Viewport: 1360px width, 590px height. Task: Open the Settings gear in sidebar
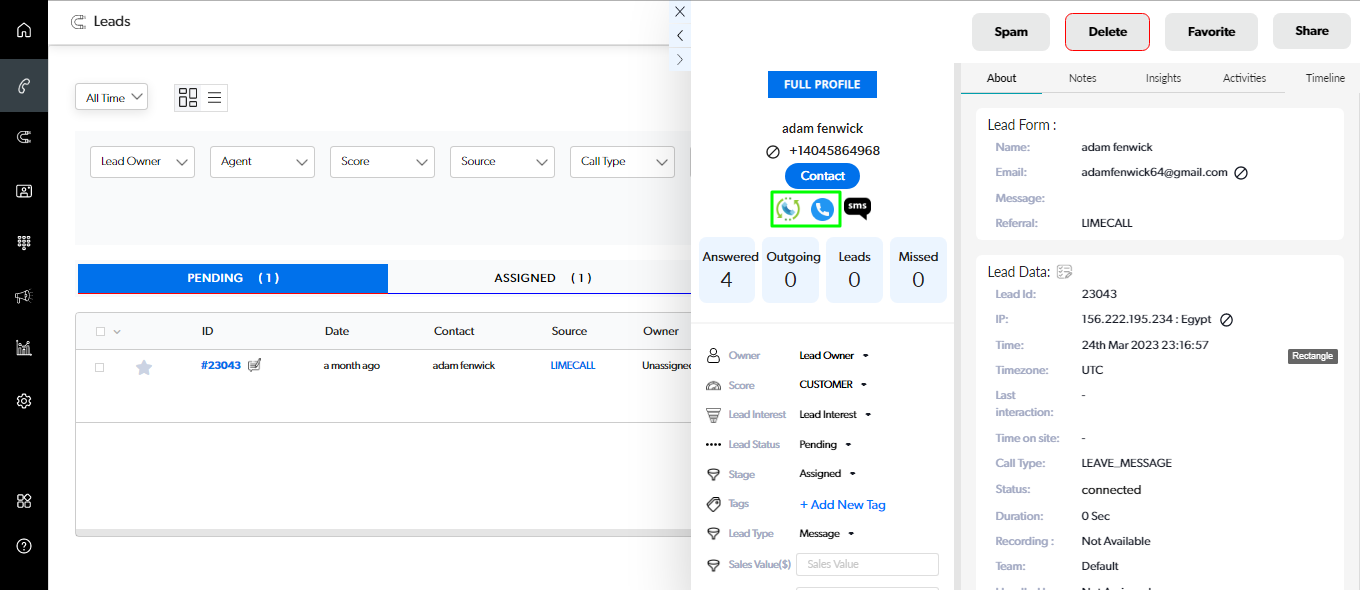[24, 401]
